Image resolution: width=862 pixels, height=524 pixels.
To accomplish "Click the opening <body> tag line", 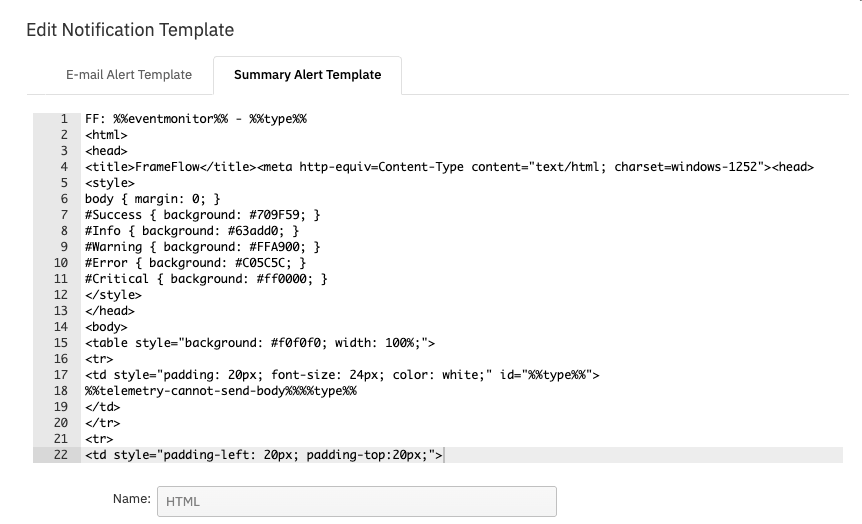I will pyautogui.click(x=106, y=327).
